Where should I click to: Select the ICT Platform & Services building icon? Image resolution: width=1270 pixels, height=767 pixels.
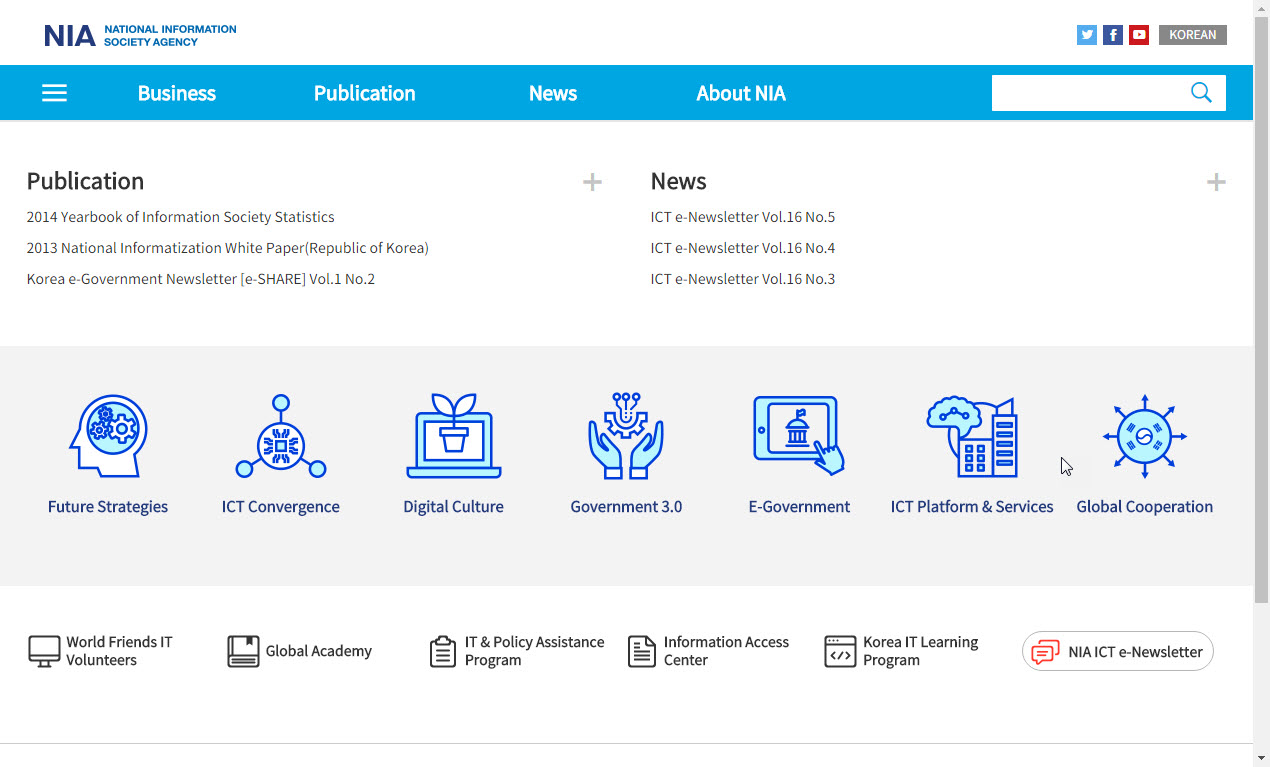coord(972,436)
